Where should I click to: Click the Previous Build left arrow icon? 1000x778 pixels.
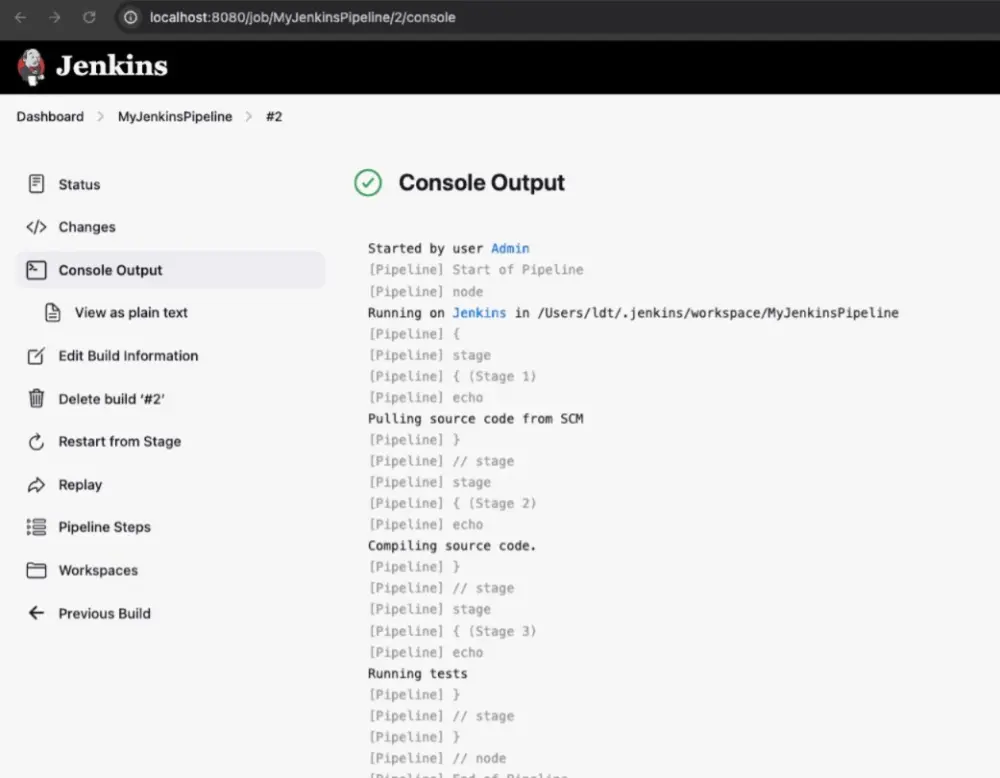point(36,613)
